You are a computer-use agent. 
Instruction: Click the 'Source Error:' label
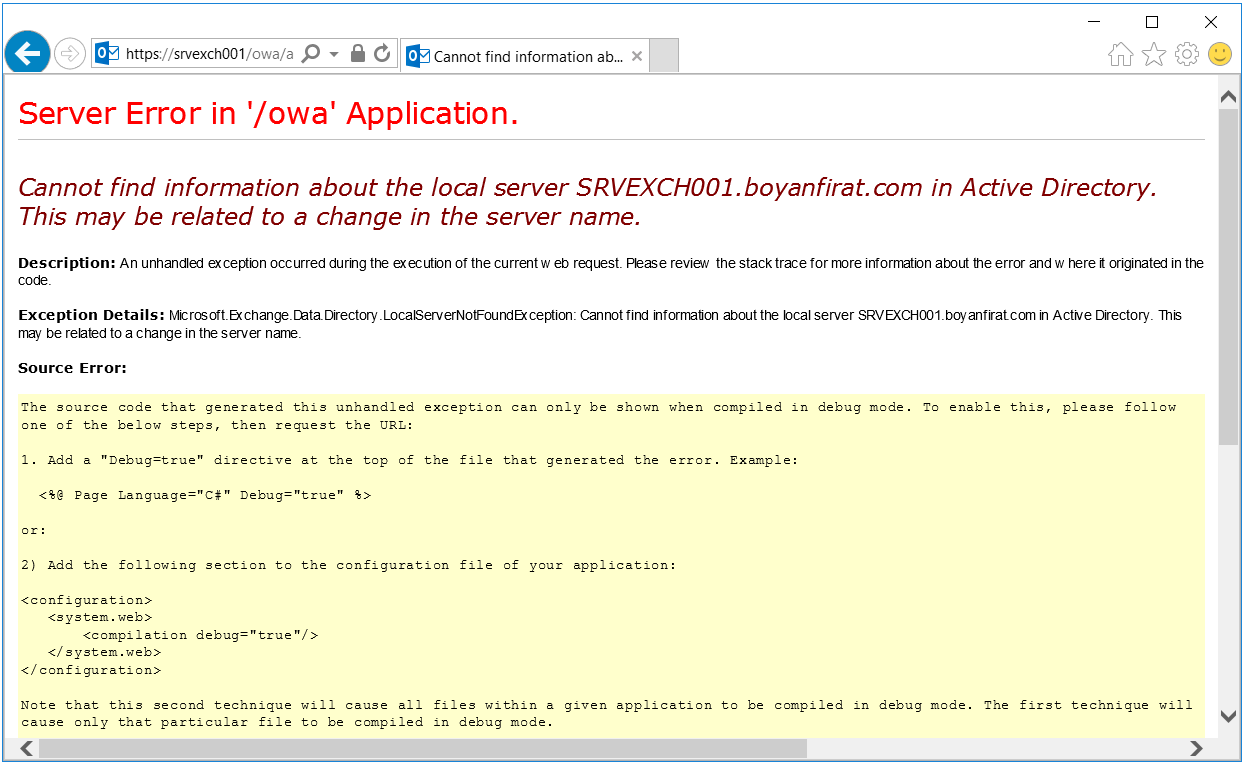point(72,368)
